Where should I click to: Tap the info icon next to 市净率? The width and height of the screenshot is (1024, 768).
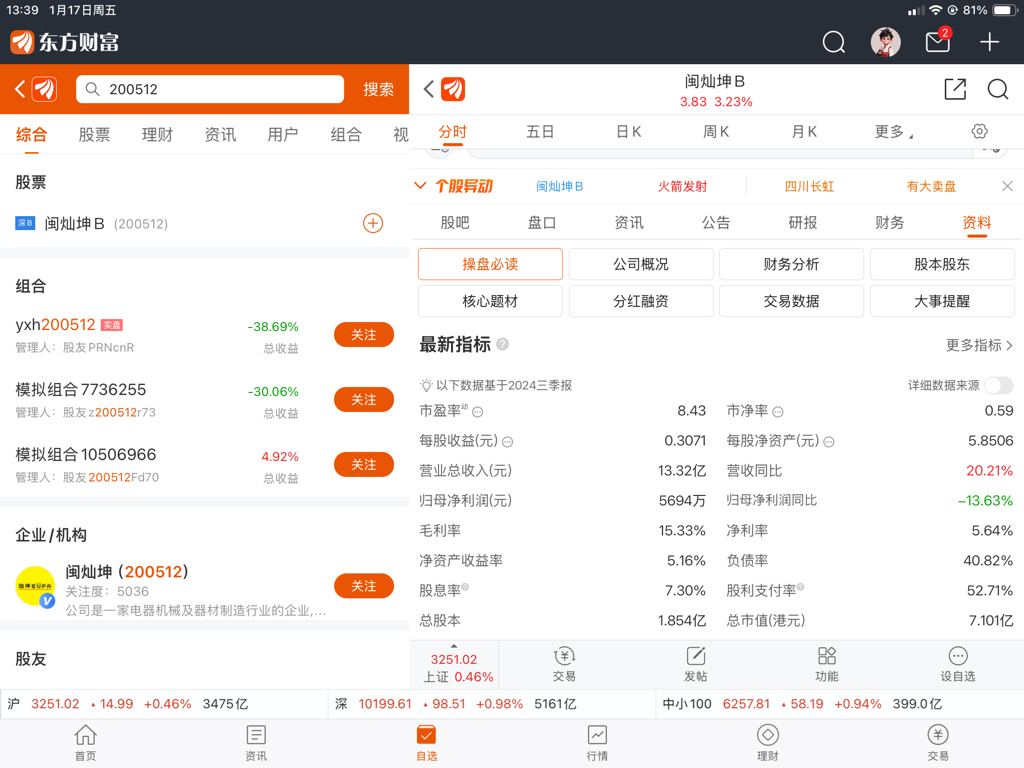[x=778, y=412]
